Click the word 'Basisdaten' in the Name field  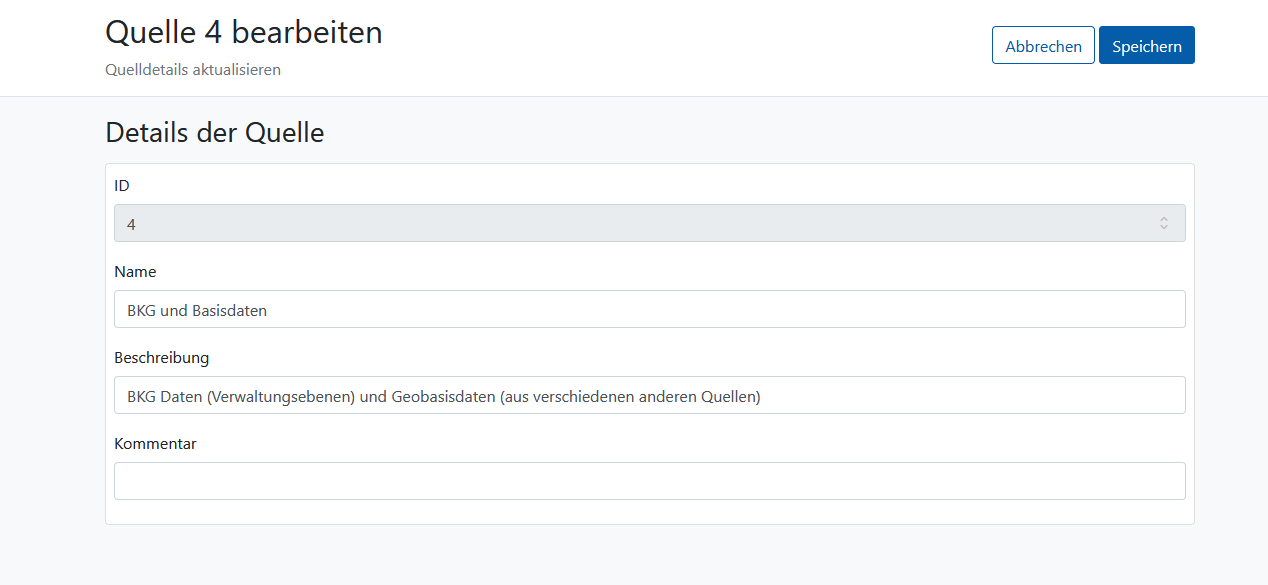[229, 310]
